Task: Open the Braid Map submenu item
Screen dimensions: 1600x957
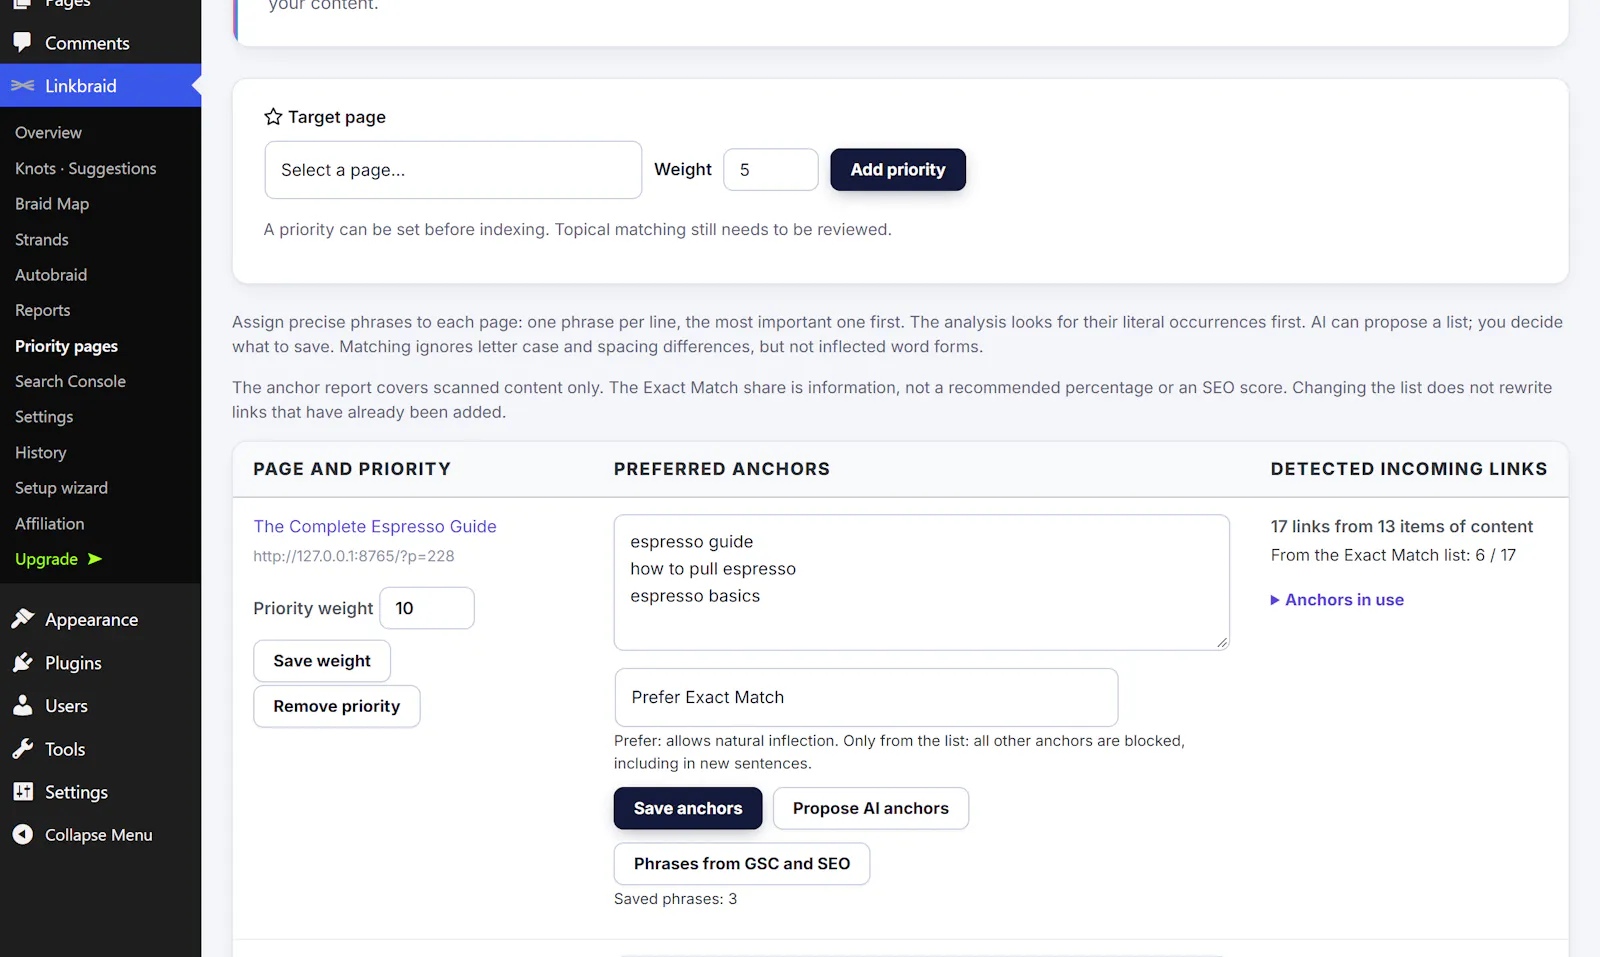Action: pyautogui.click(x=52, y=204)
